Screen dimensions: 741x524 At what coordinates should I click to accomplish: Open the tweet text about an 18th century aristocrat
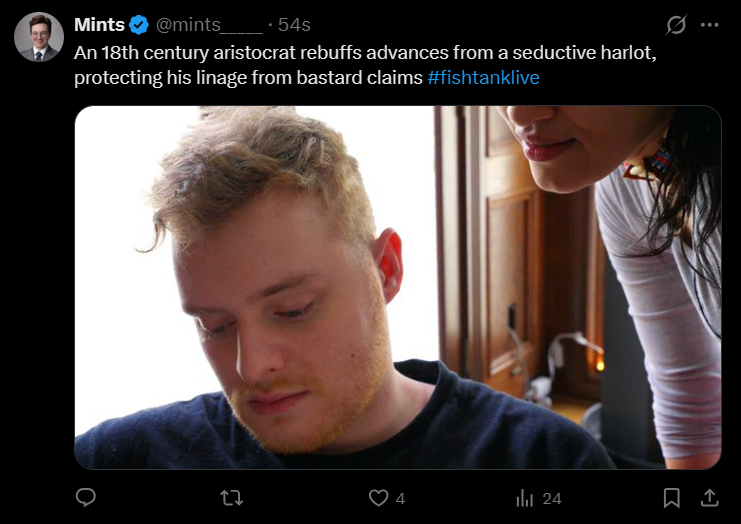(365, 65)
